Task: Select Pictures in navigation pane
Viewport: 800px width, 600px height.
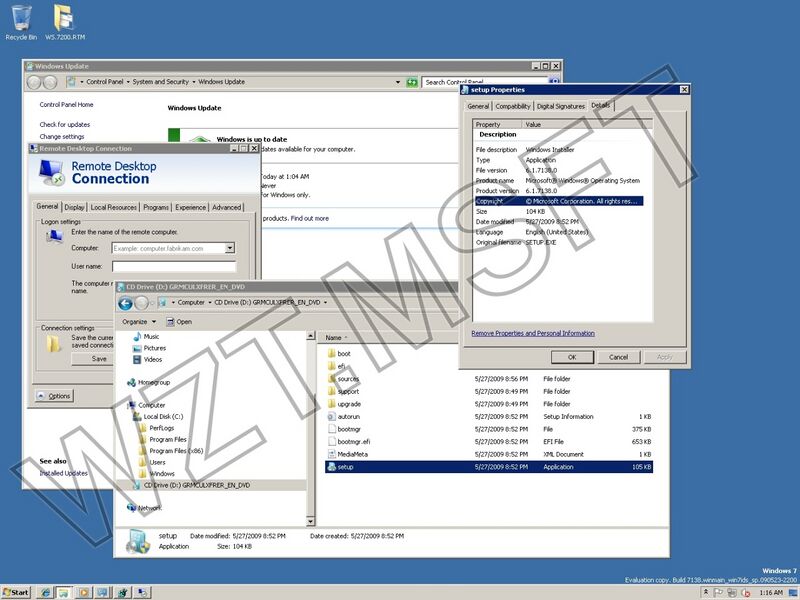Action: click(149, 348)
